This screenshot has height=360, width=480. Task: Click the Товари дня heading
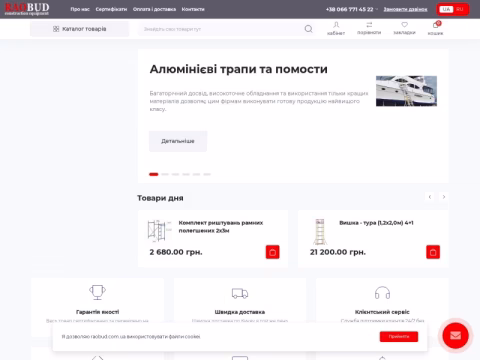(160, 198)
